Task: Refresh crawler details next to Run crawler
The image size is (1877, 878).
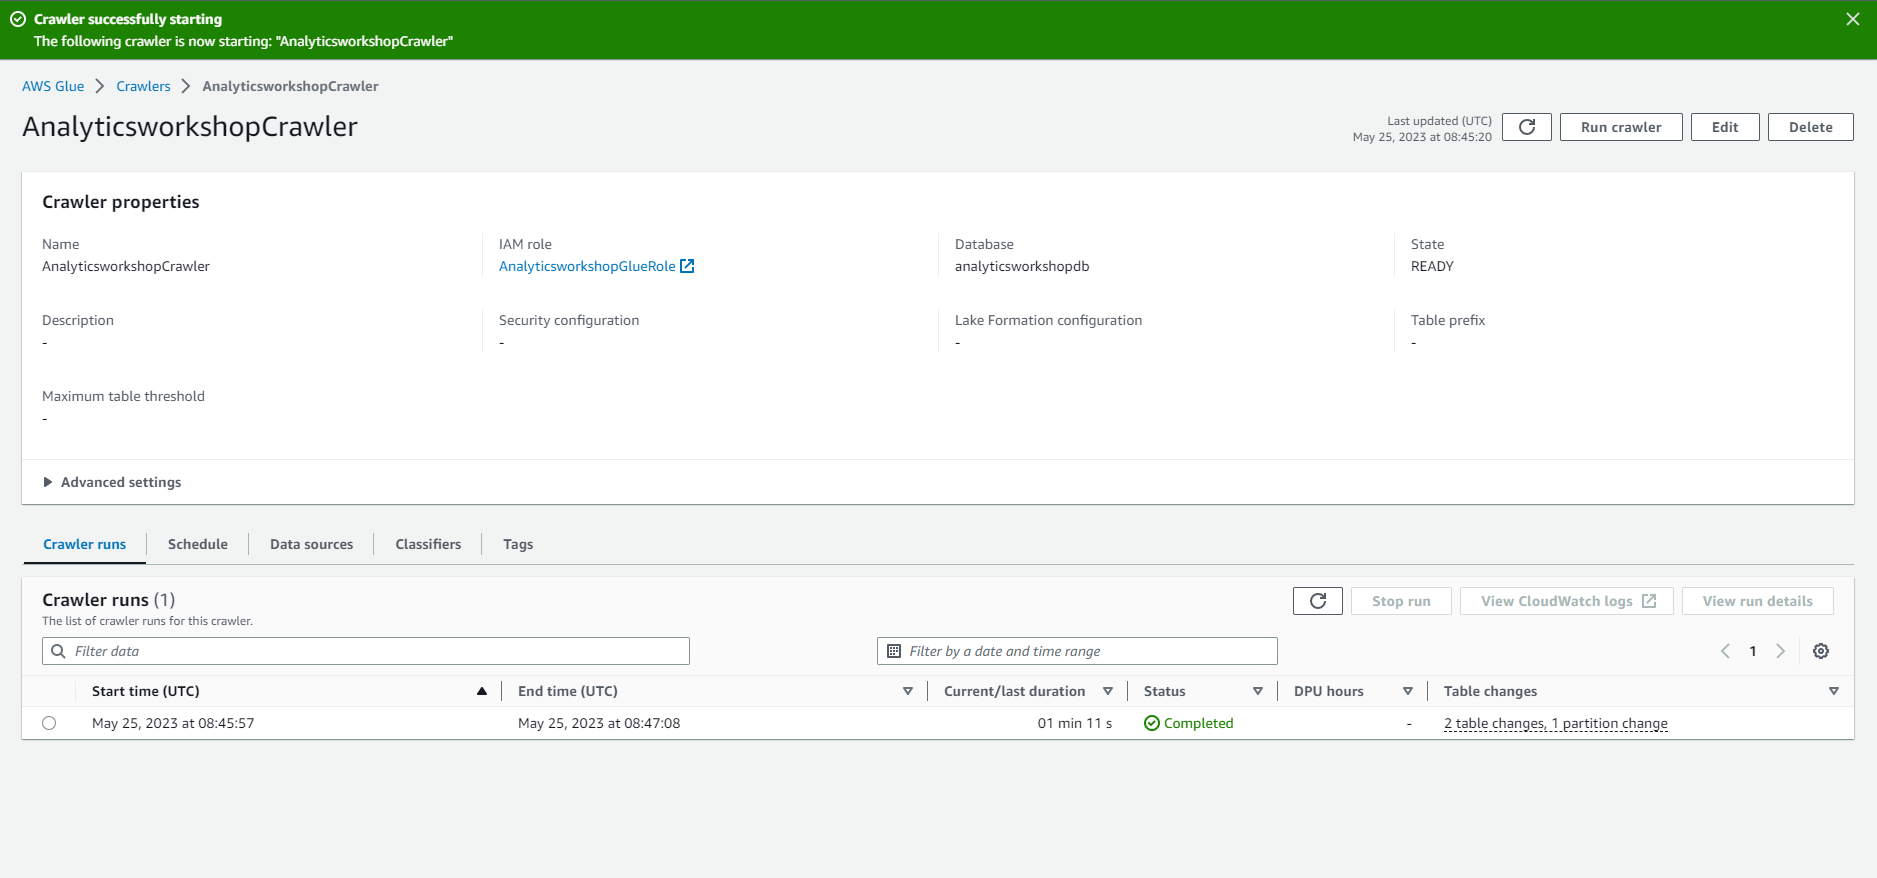Action: tap(1526, 127)
